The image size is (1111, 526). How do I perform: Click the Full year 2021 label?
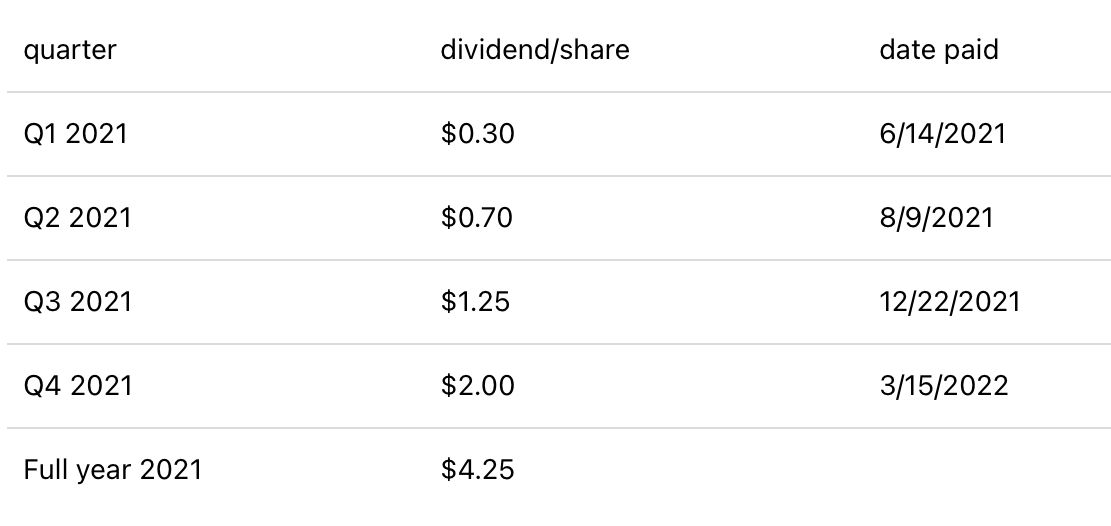113,470
